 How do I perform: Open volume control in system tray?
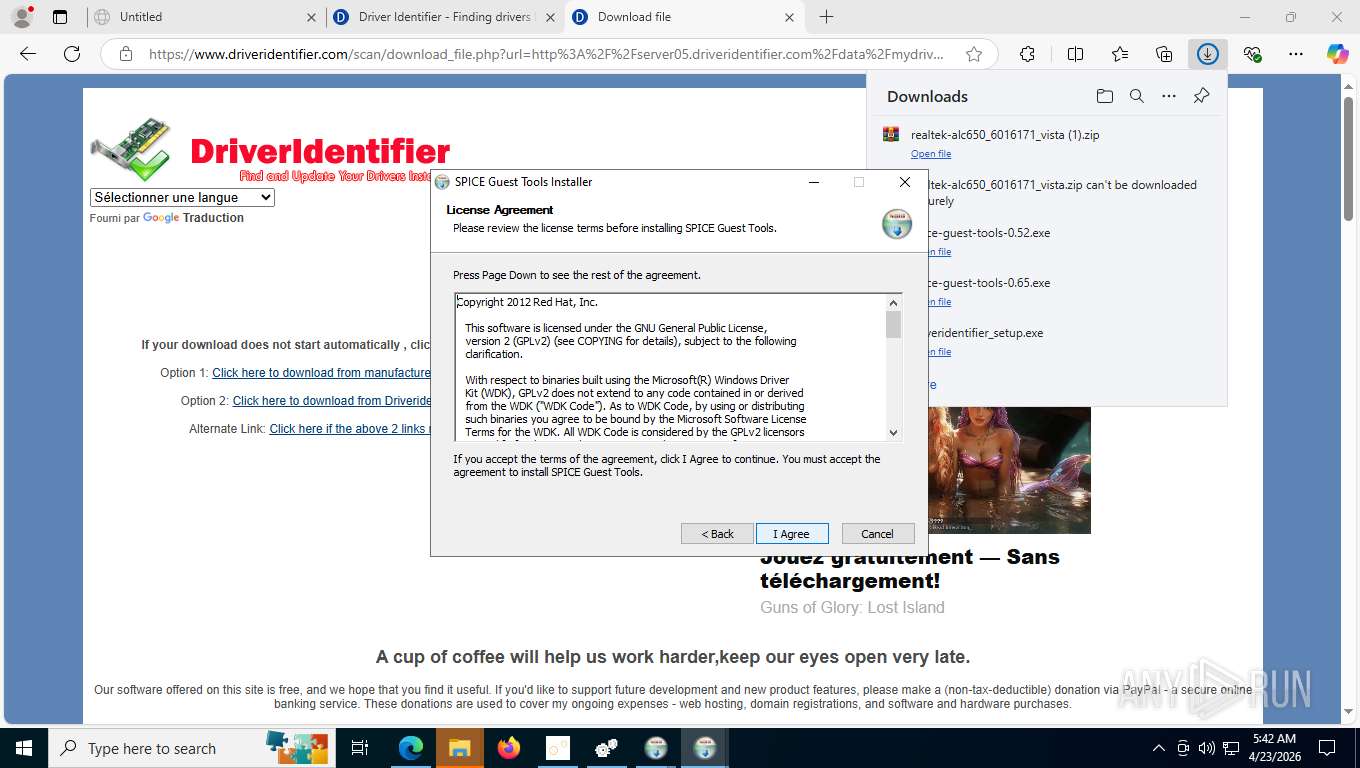pyautogui.click(x=1207, y=748)
